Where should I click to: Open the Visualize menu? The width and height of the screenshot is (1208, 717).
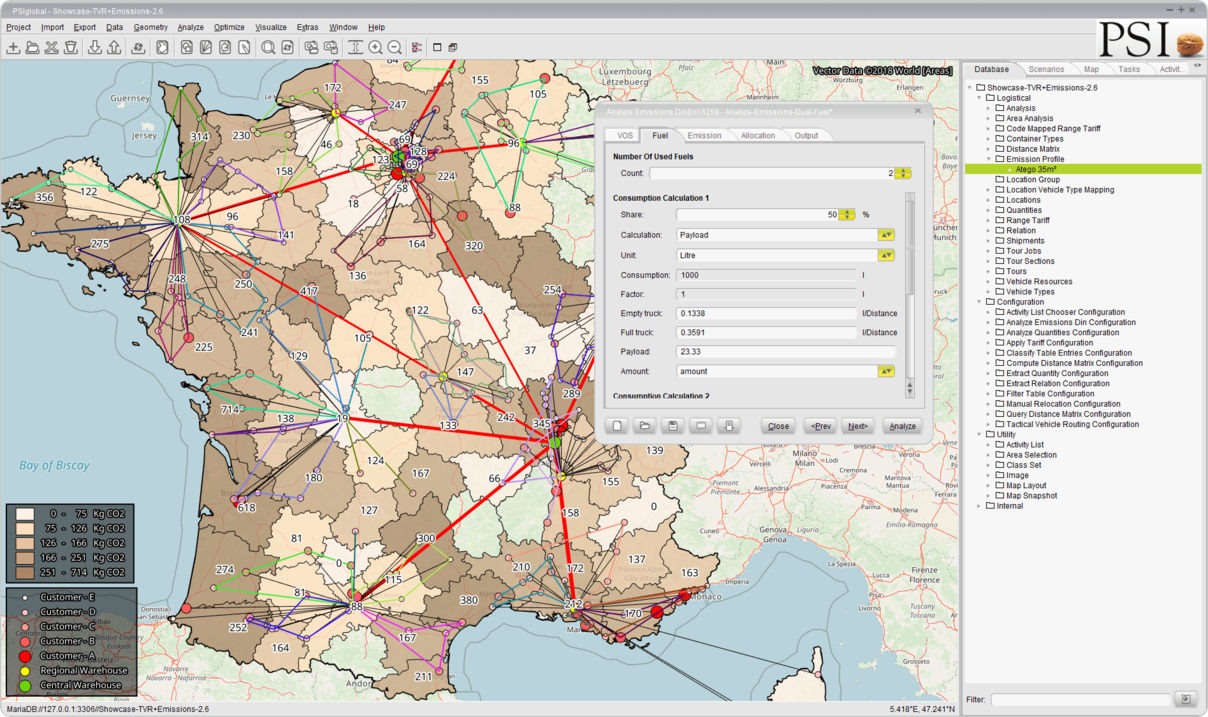point(270,27)
